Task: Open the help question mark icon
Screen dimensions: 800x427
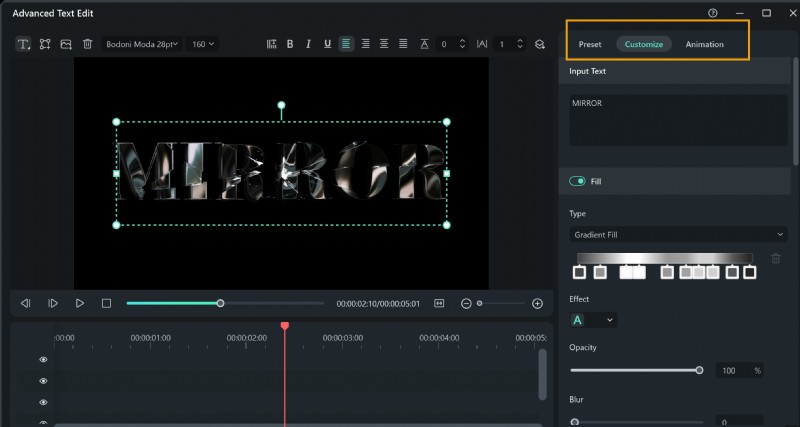Action: (713, 13)
